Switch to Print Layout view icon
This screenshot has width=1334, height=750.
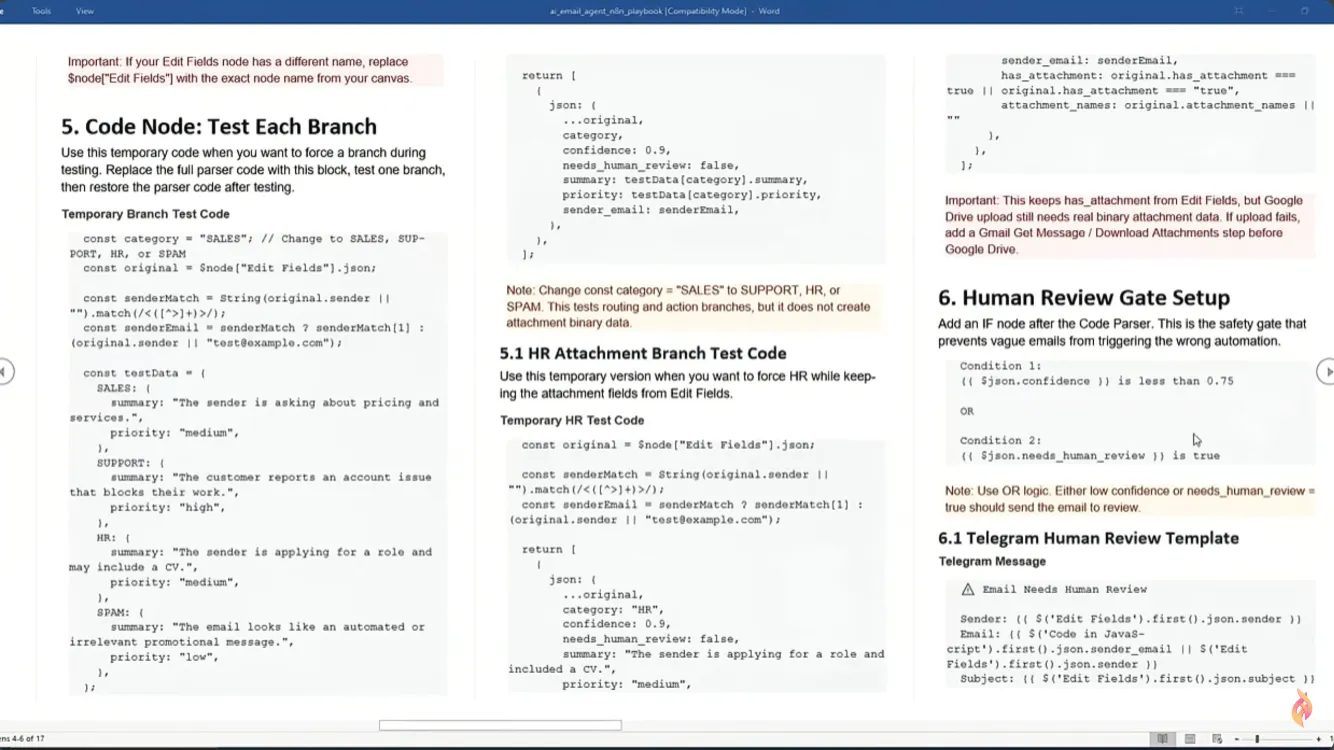point(1190,739)
